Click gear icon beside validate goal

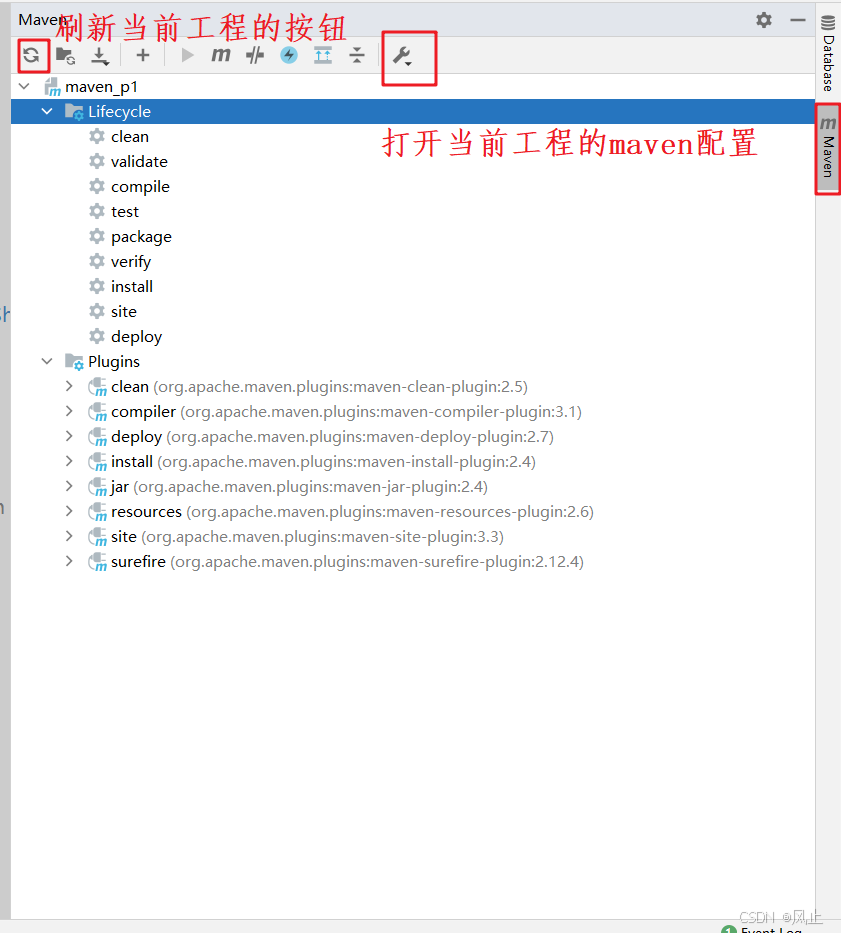pyautogui.click(x=96, y=161)
